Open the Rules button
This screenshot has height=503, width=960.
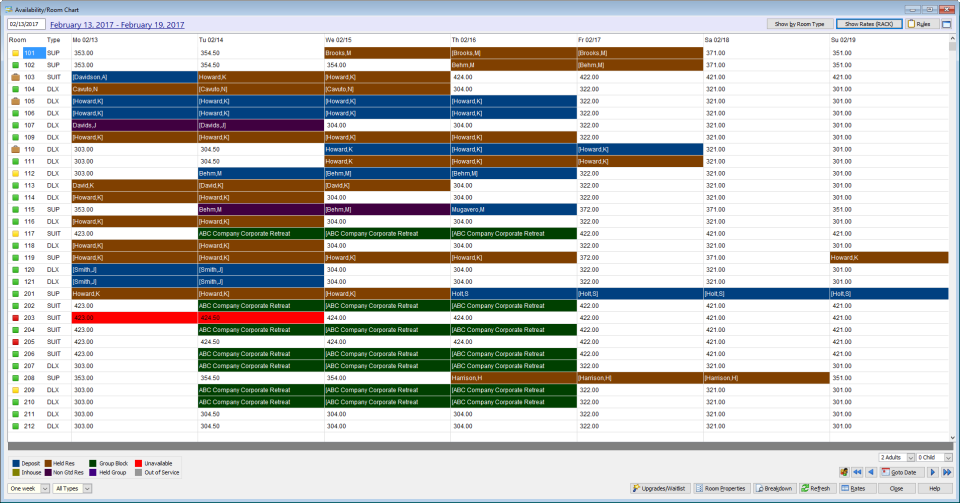coord(920,24)
